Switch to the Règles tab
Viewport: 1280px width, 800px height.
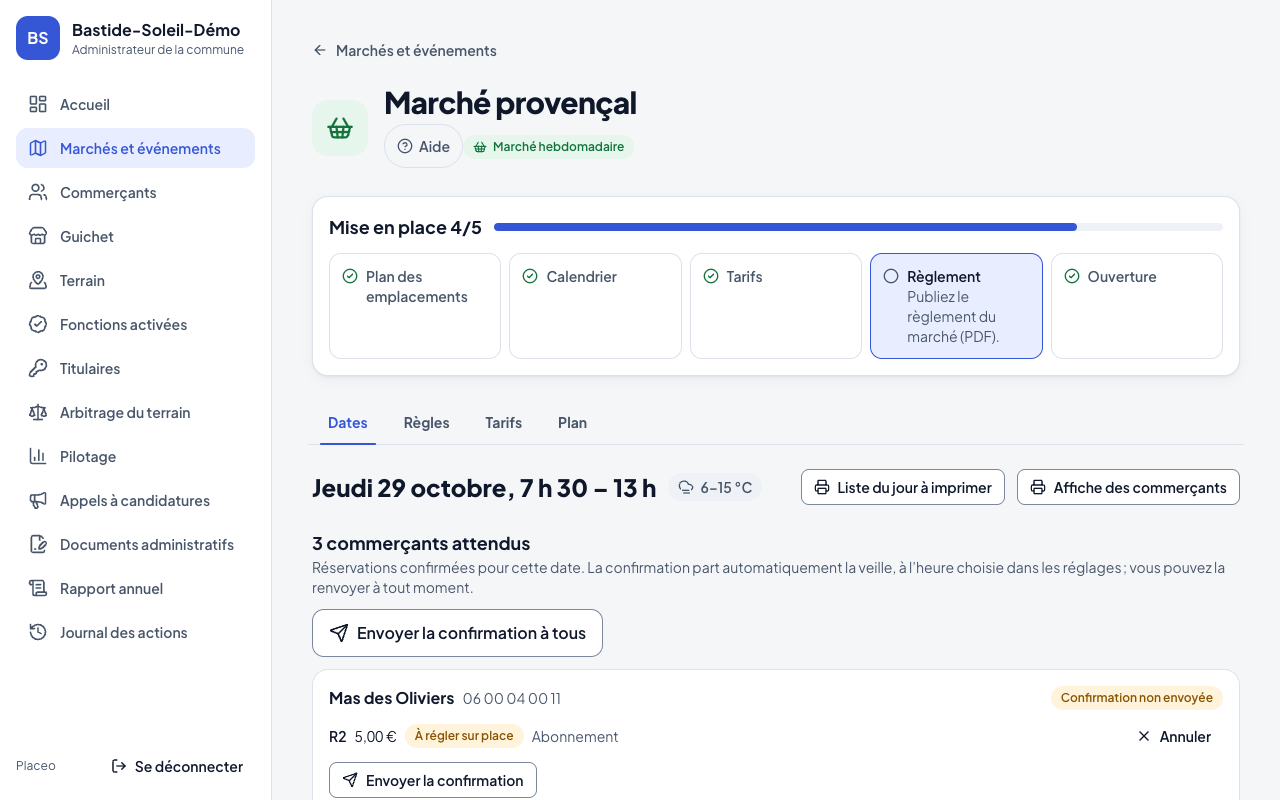(x=426, y=423)
